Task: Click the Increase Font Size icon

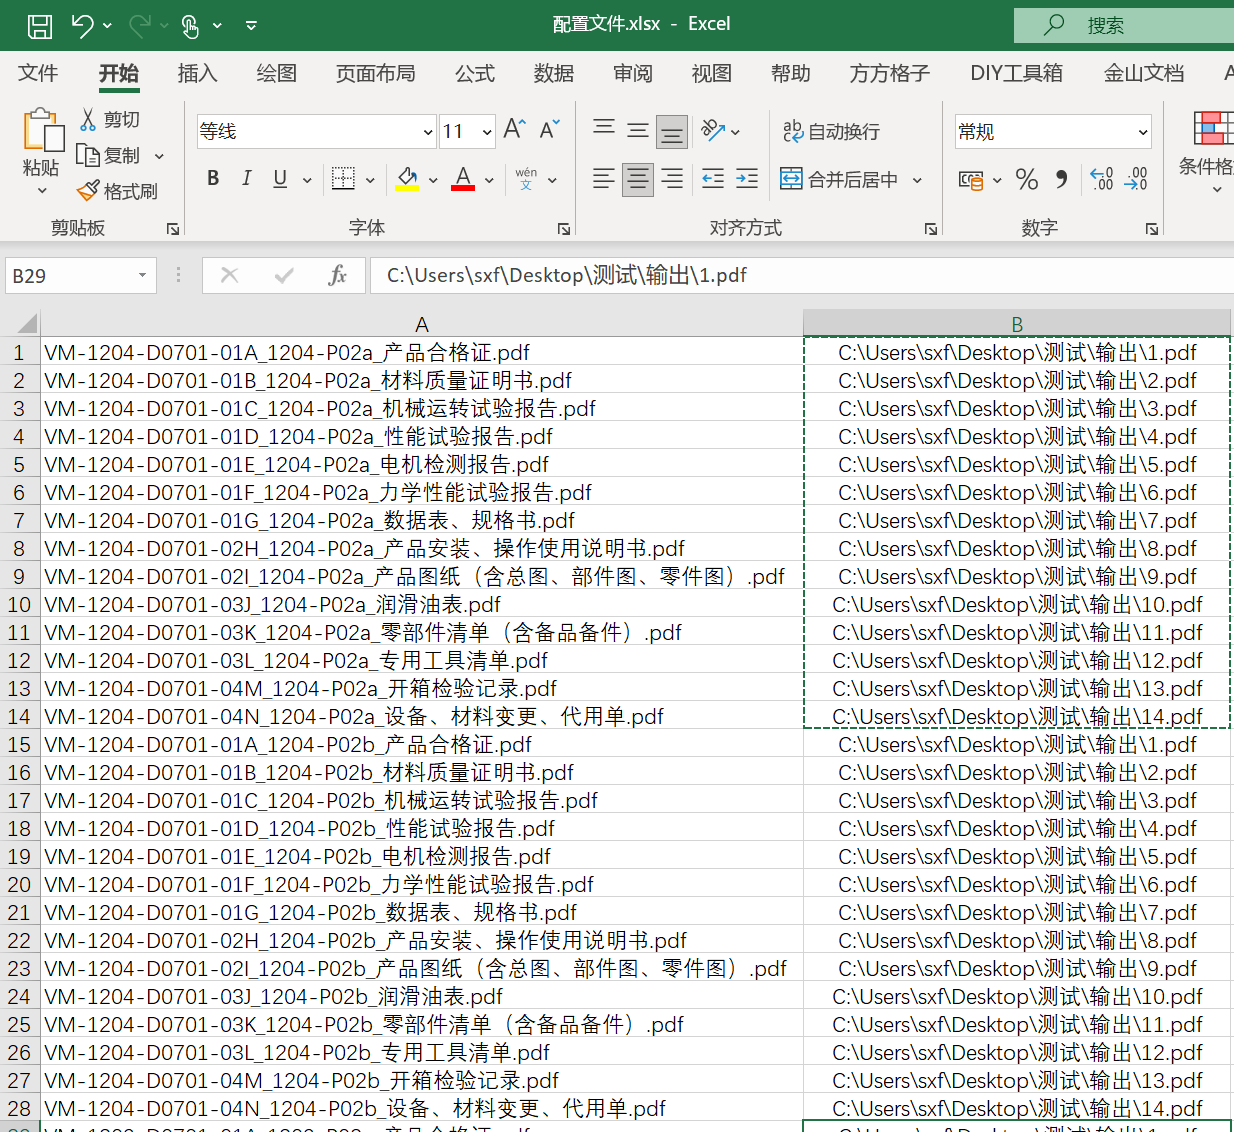Action: 514,130
